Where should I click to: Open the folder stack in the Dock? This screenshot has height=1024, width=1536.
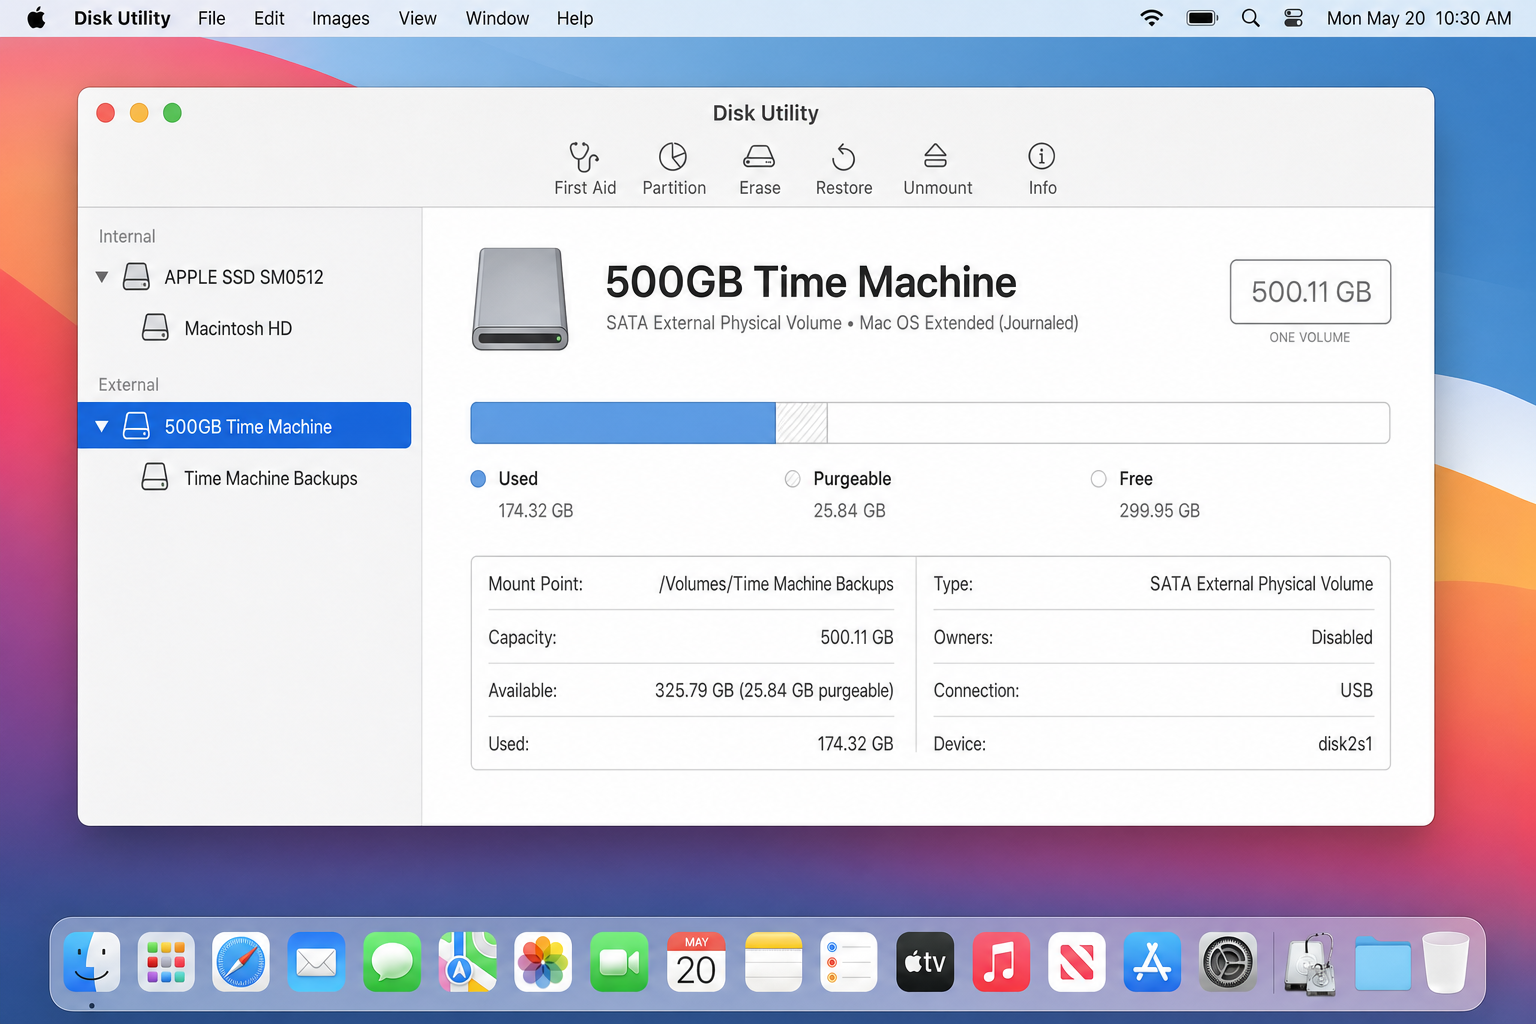coord(1383,964)
